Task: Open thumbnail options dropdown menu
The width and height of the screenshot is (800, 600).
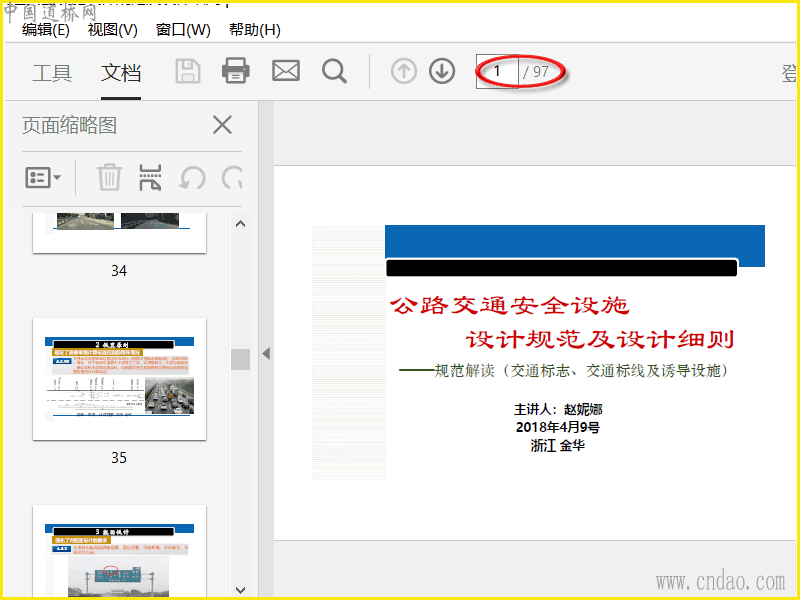Action: [43, 178]
